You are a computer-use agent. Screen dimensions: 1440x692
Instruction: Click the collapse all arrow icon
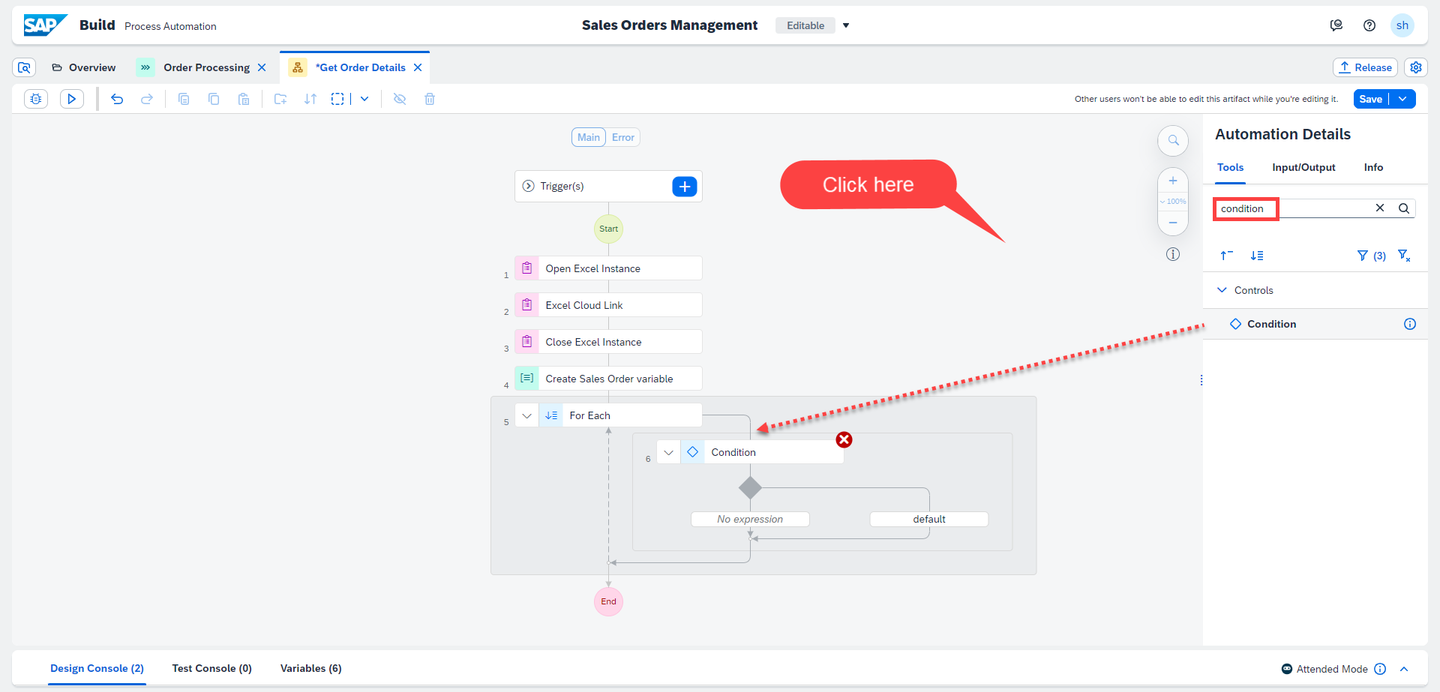tap(1226, 256)
